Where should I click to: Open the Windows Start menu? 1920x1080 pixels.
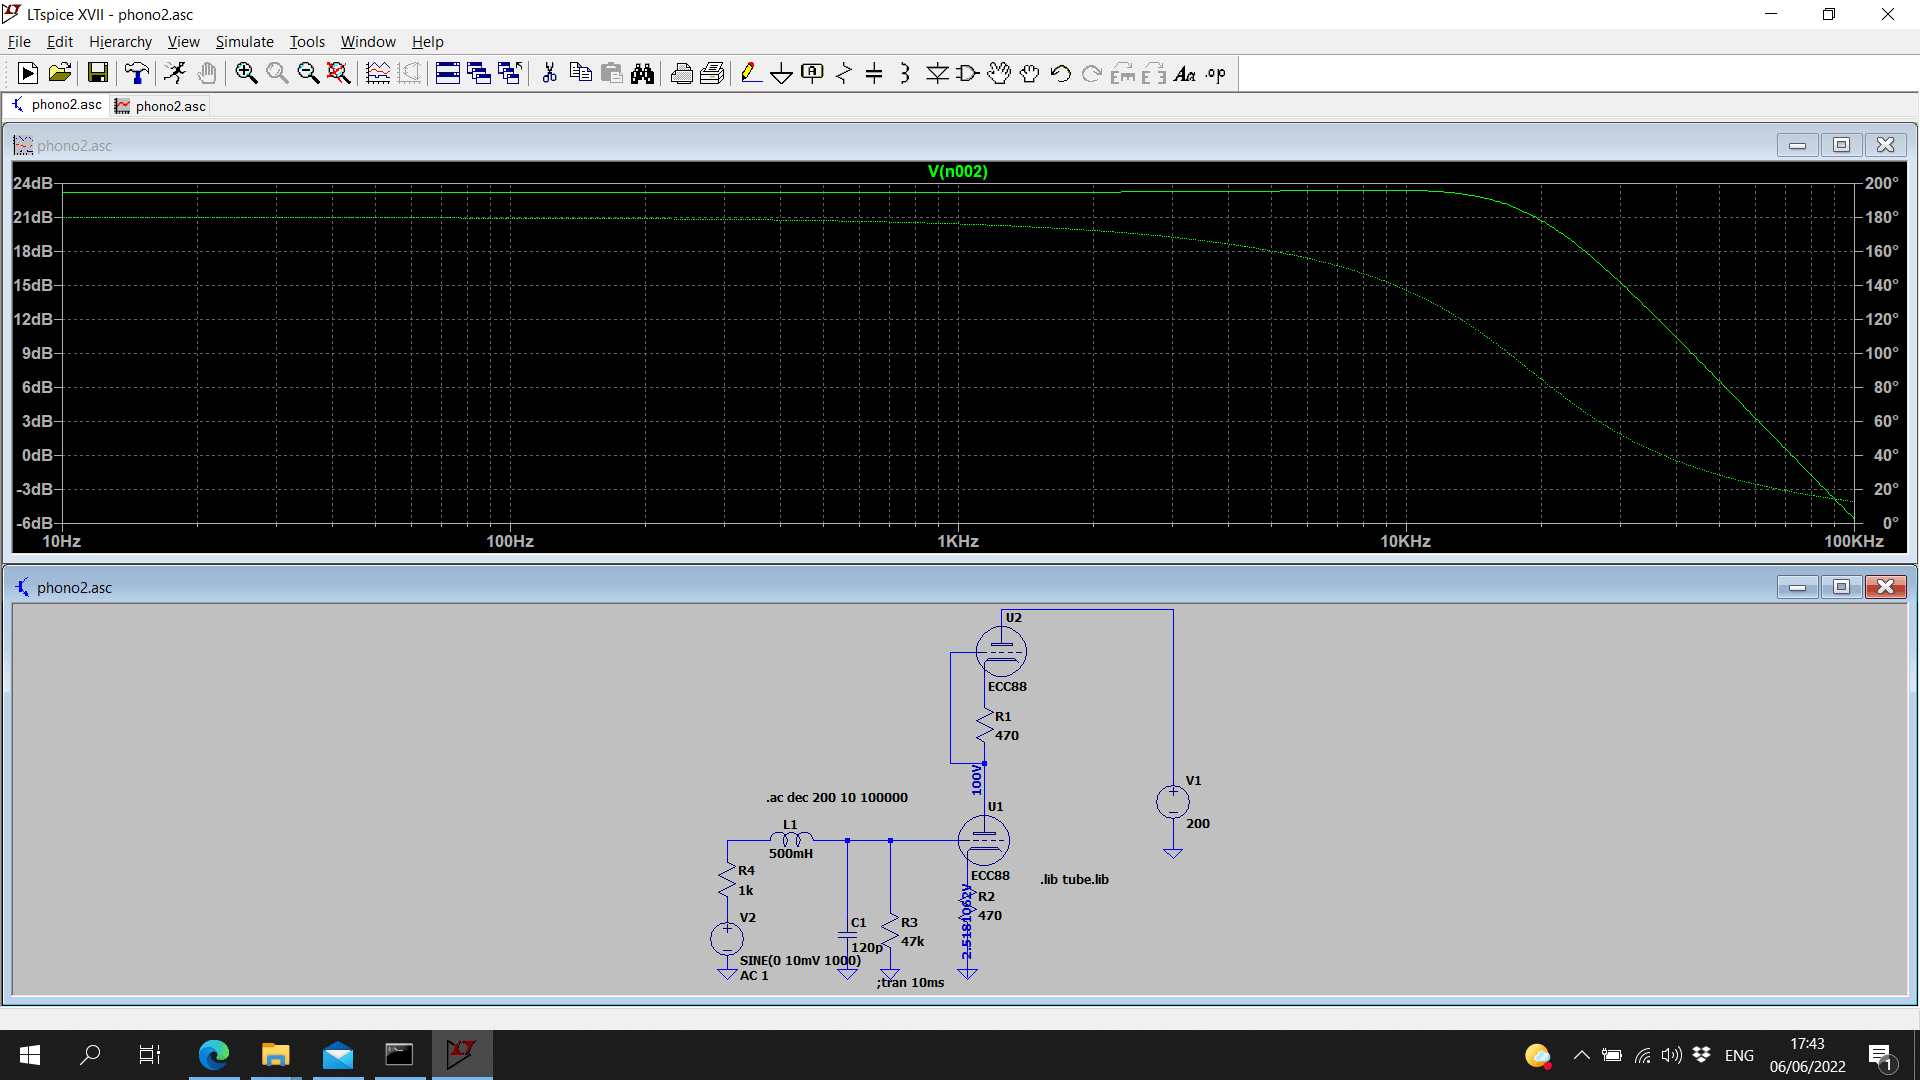point(30,1055)
